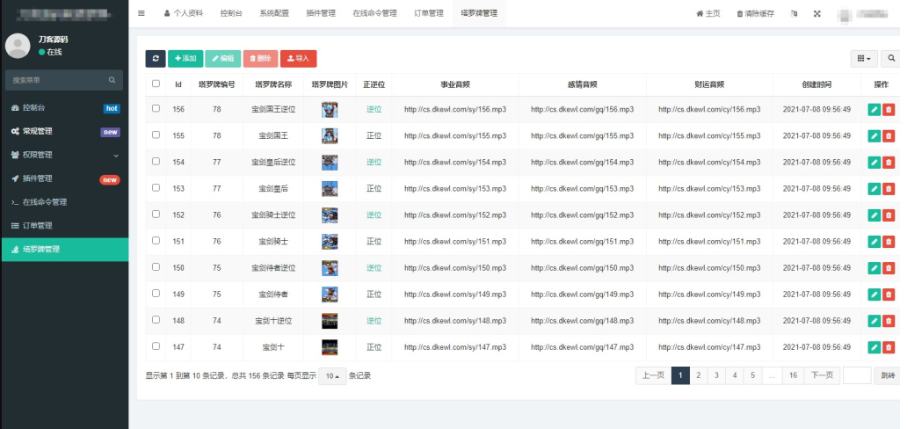Viewport: 908px width, 429px height.
Task: Select the checkbox for row Id 149
Action: pos(155,294)
